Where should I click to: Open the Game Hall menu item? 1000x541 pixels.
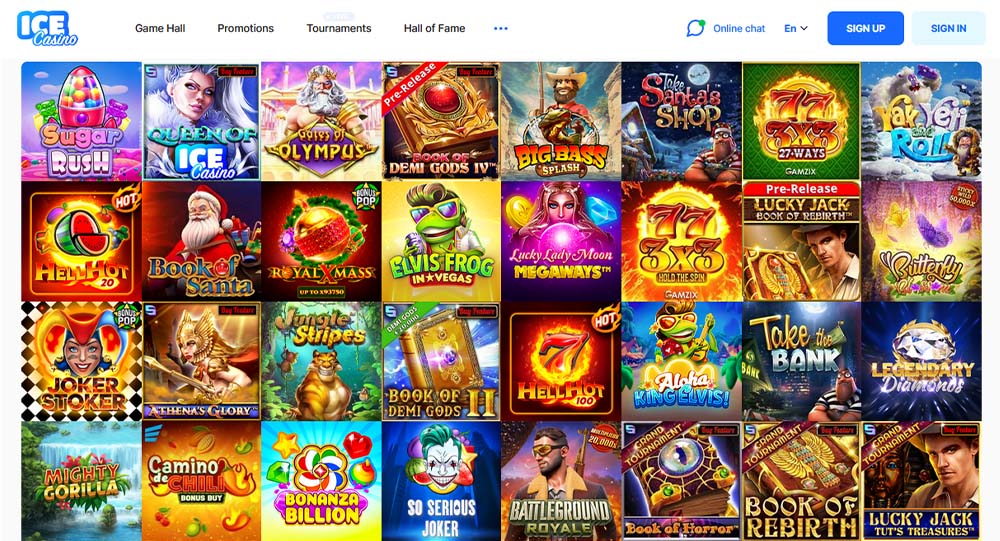[x=160, y=28]
